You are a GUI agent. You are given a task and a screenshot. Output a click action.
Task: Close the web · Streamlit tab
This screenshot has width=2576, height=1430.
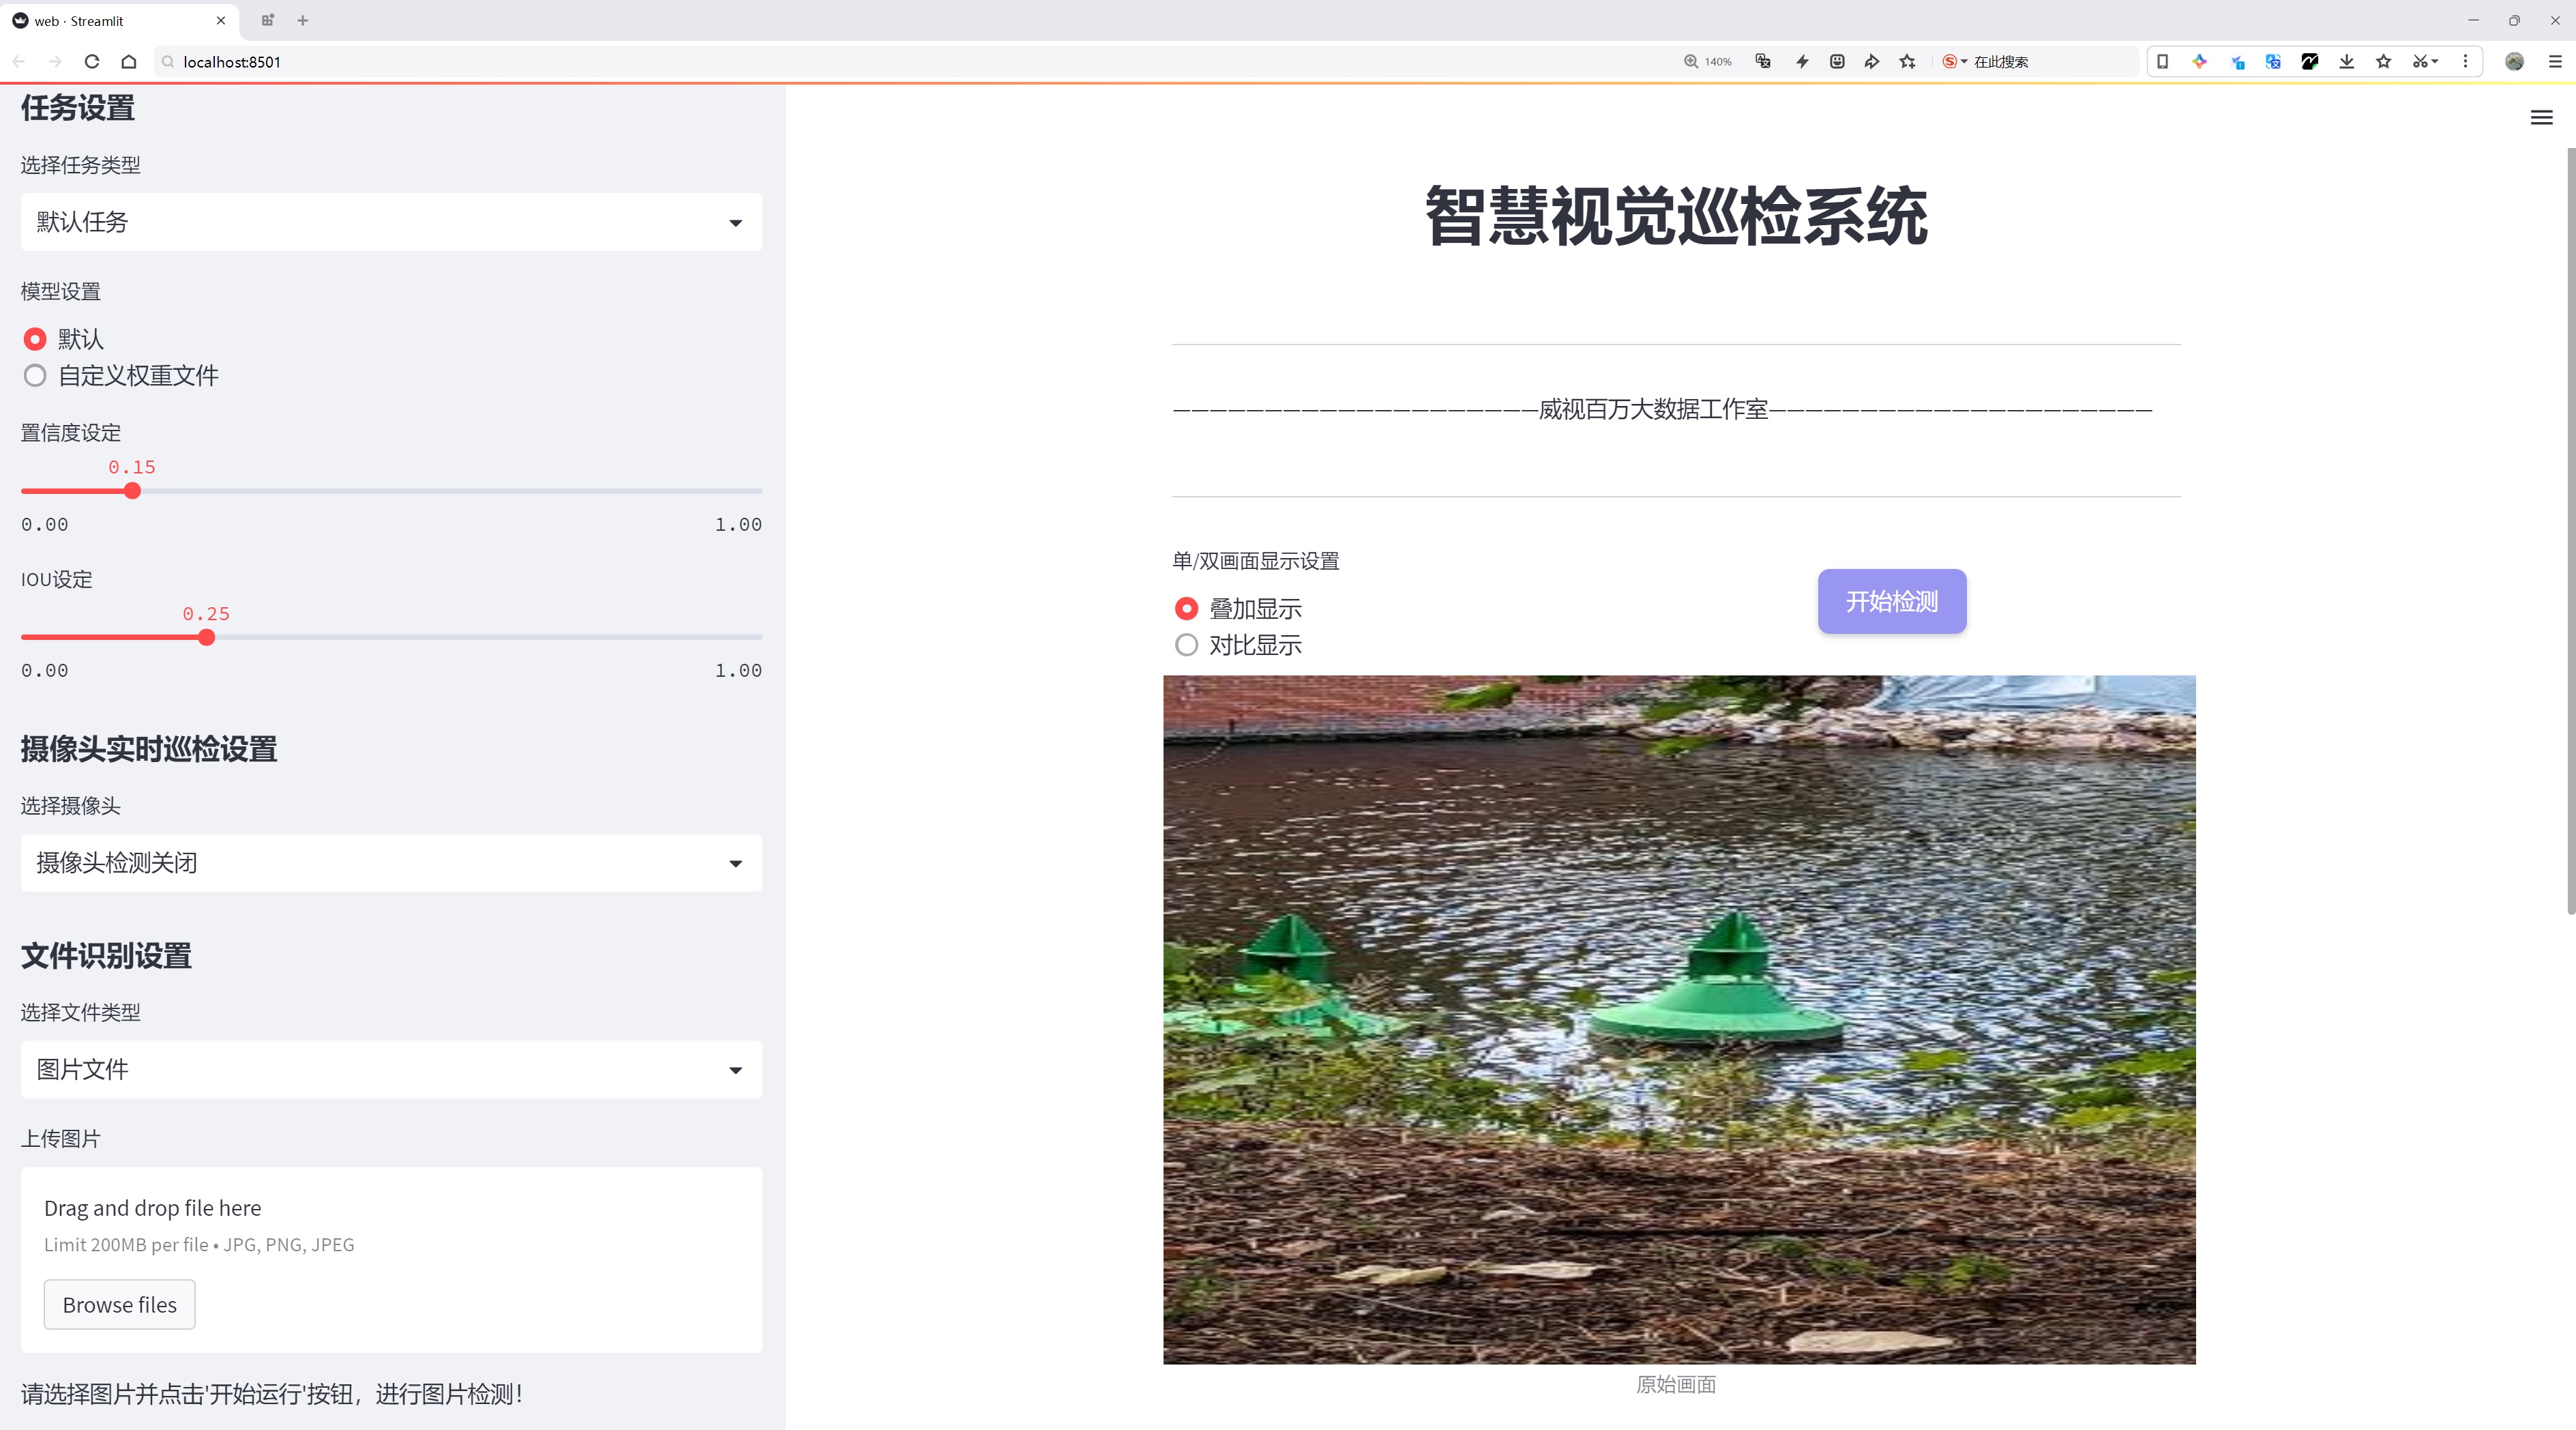click(221, 20)
